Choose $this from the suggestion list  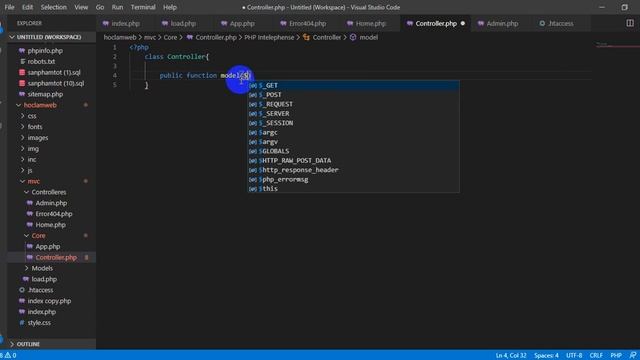tap(353, 189)
